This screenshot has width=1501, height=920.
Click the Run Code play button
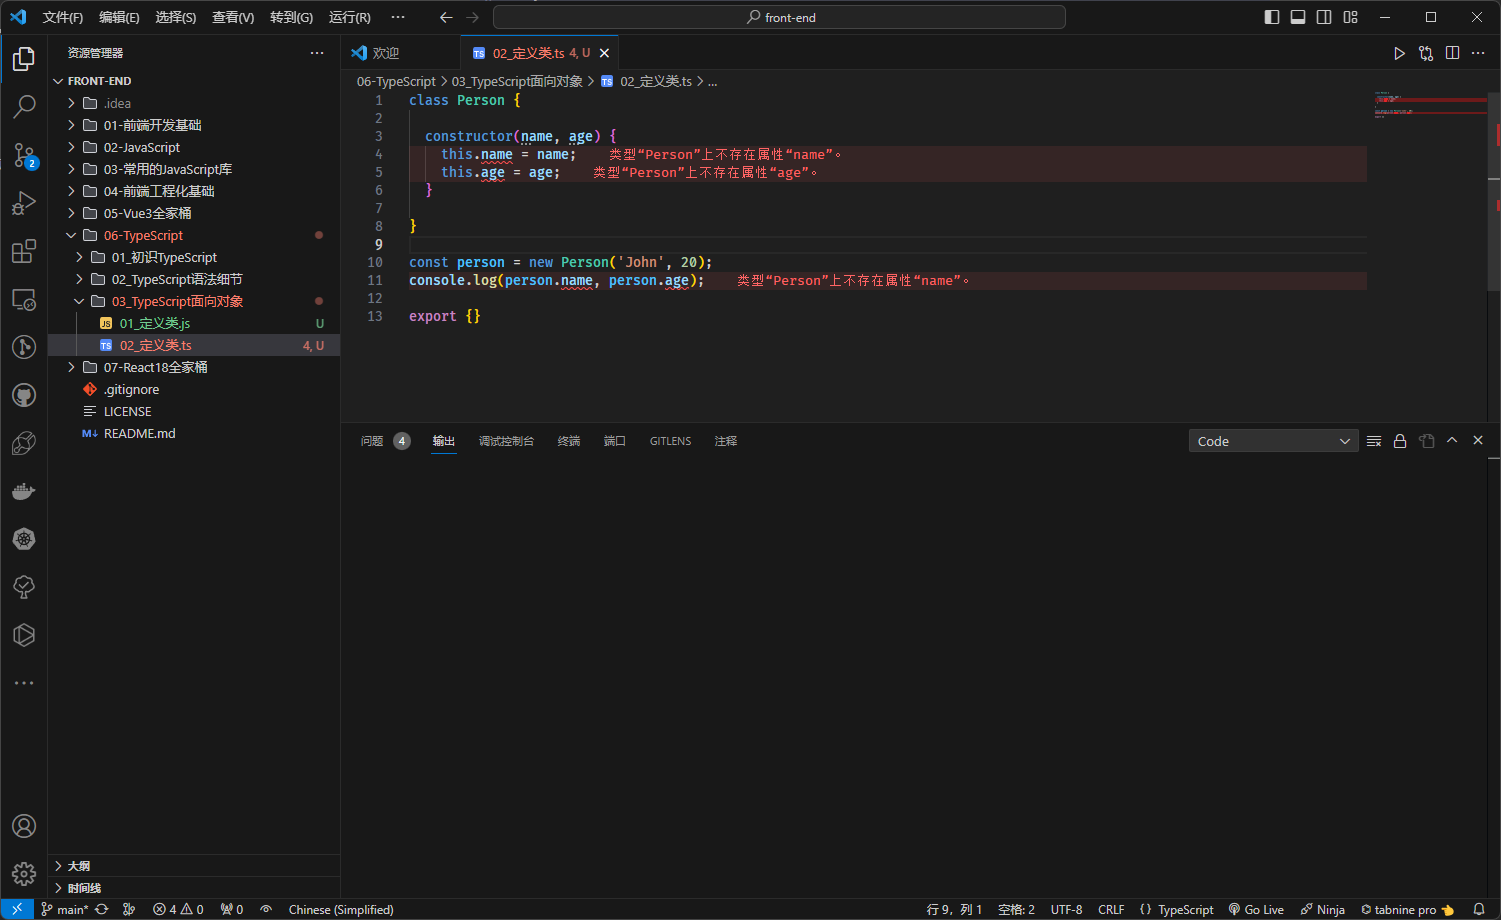coord(1399,53)
